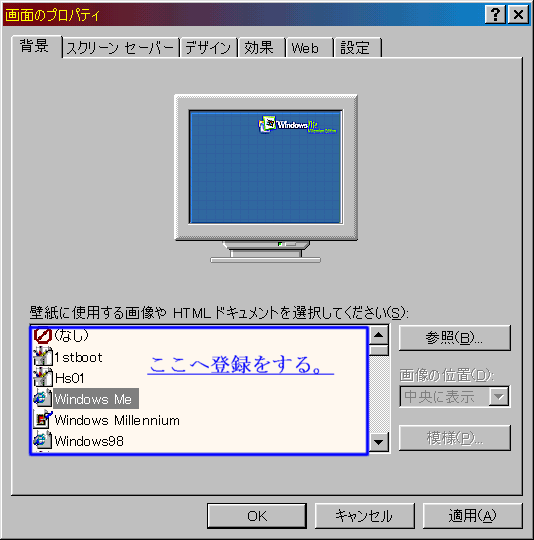Switch to the スクリーン セーバー tab

pos(121,48)
